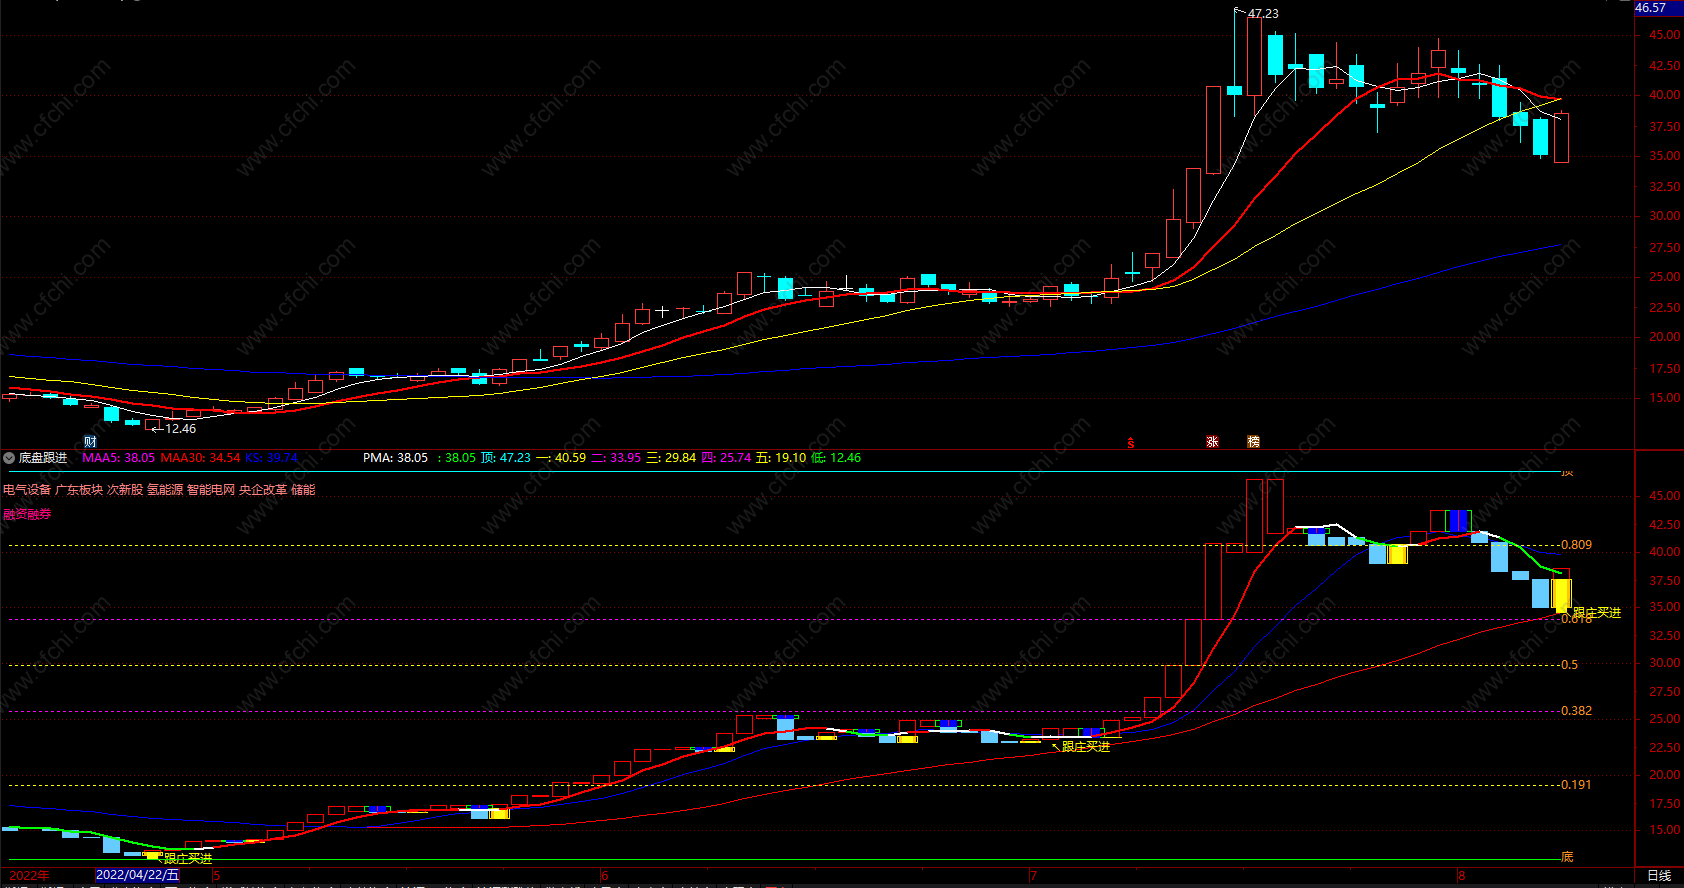Open the 智能电网 concept tag
This screenshot has height=888, width=1684.
(x=211, y=490)
